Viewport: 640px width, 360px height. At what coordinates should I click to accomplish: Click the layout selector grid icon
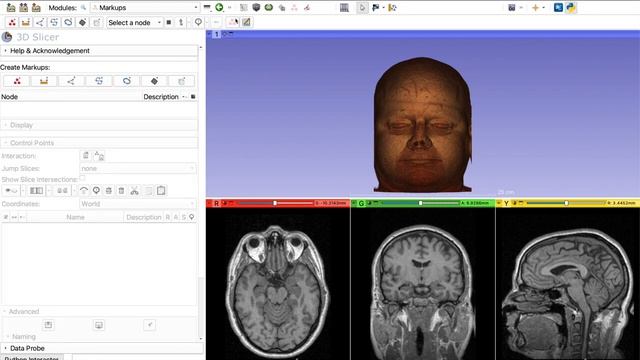click(344, 7)
